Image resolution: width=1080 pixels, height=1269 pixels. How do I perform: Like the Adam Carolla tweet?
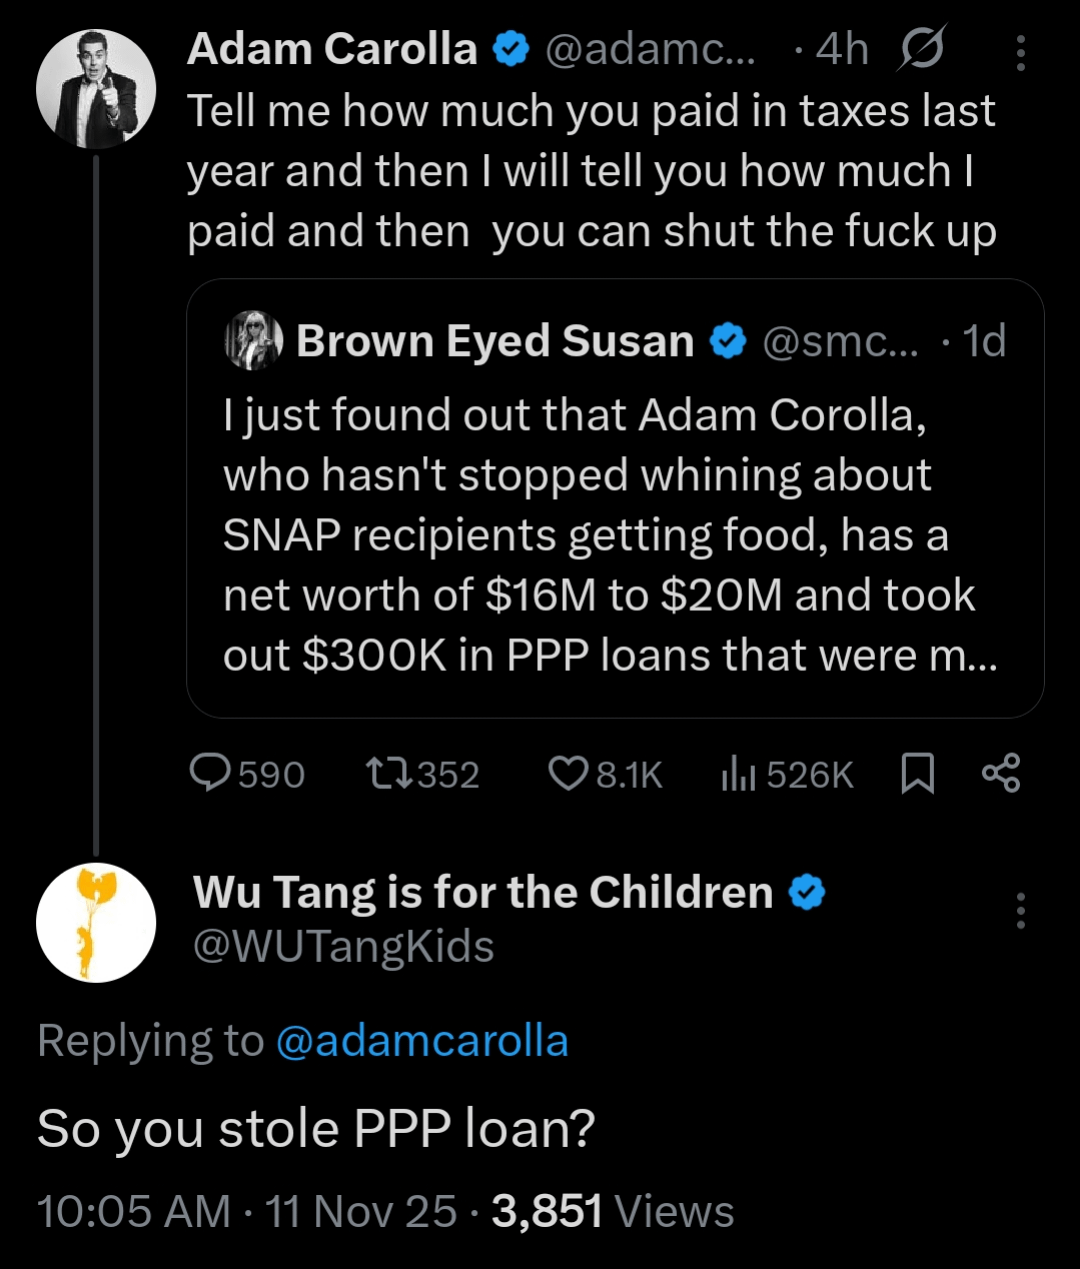569,774
